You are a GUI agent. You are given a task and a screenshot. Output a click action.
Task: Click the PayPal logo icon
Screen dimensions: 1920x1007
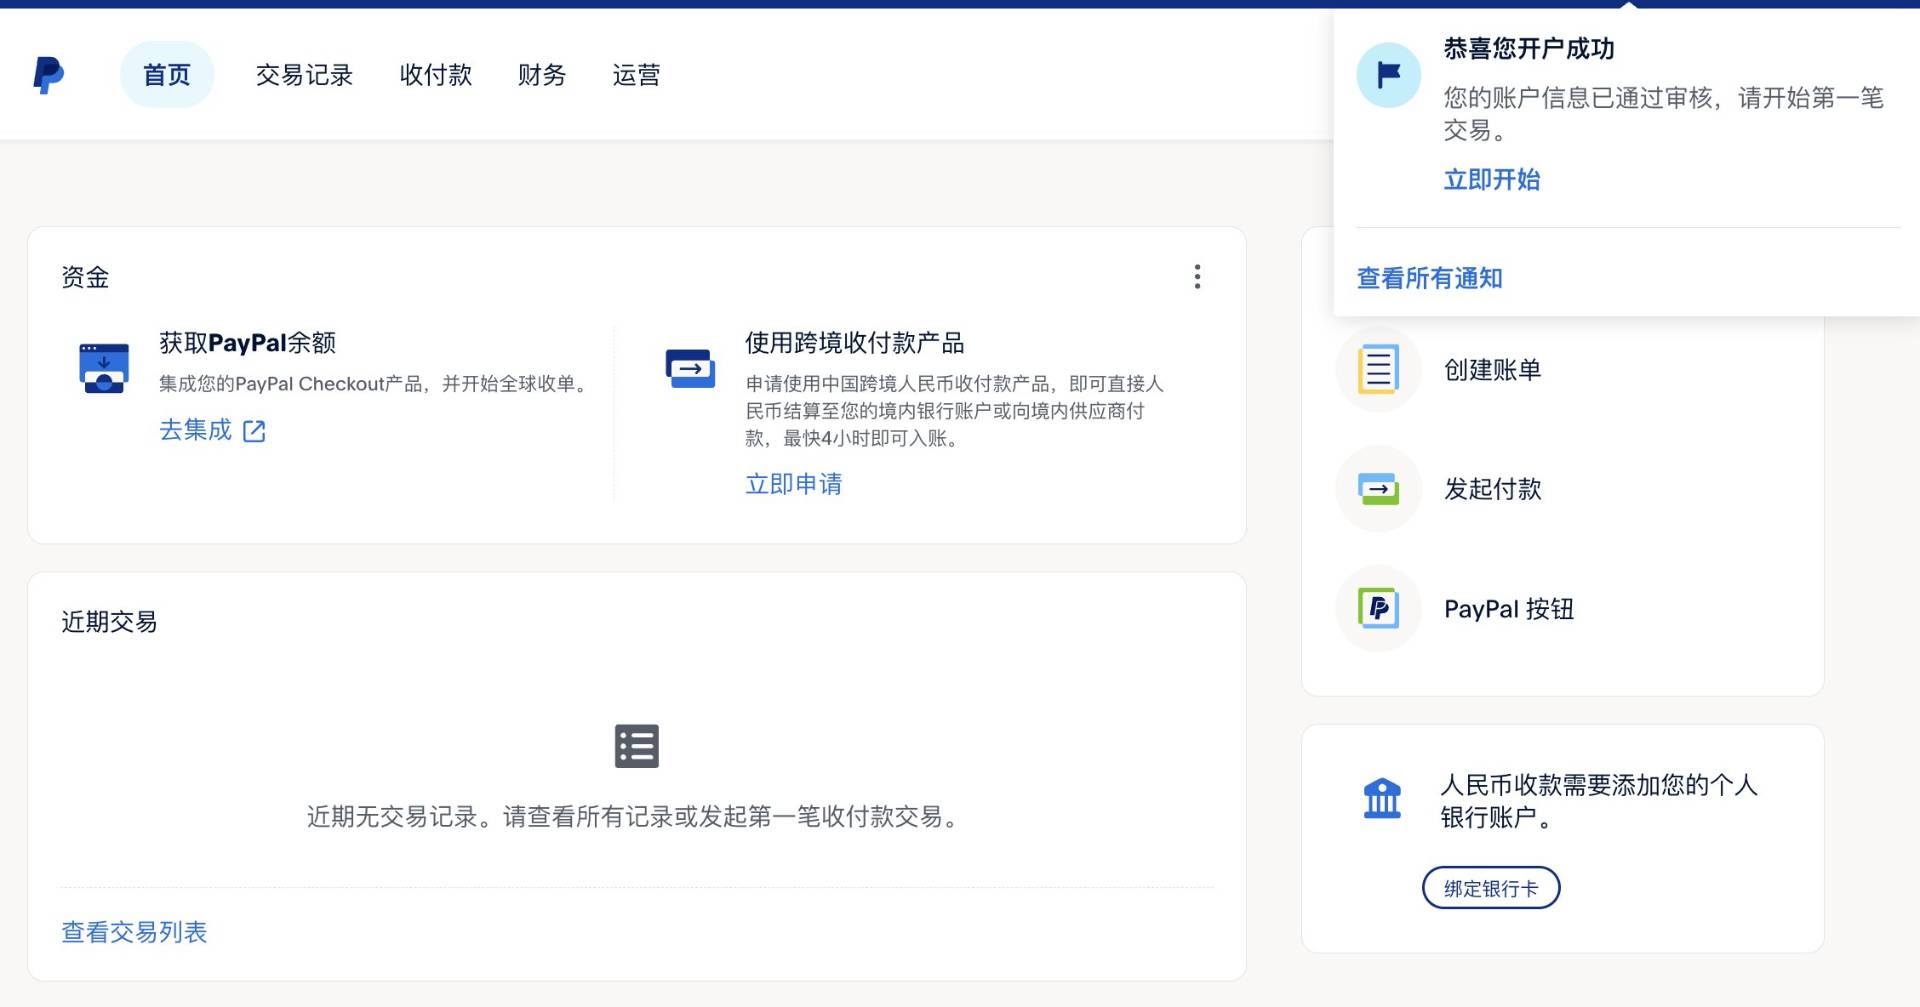pyautogui.click(x=48, y=75)
